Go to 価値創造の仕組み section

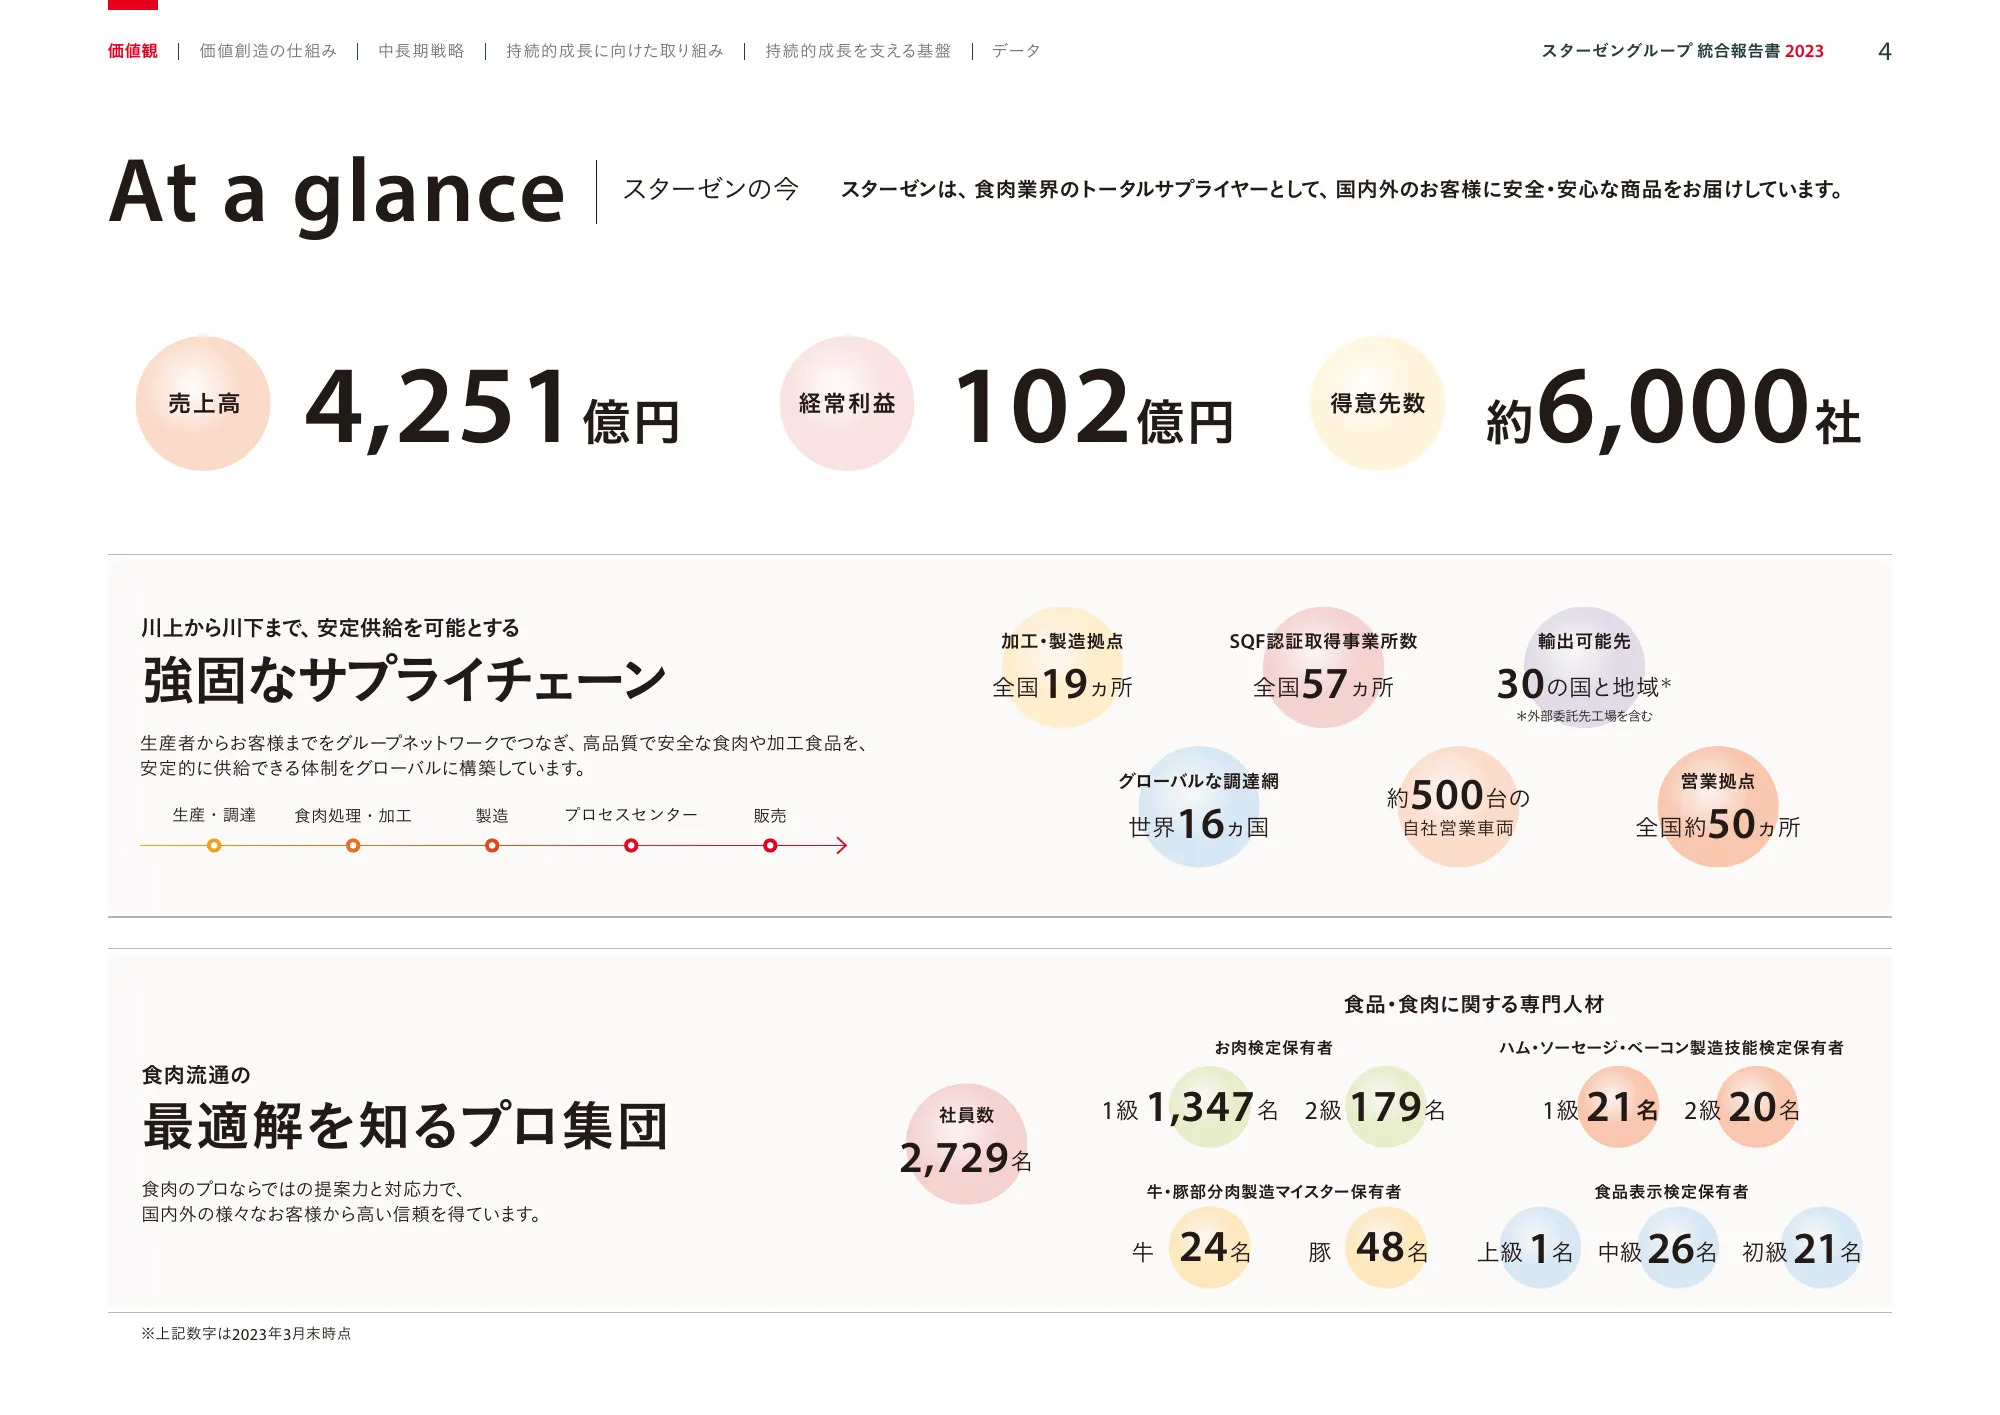pyautogui.click(x=268, y=51)
